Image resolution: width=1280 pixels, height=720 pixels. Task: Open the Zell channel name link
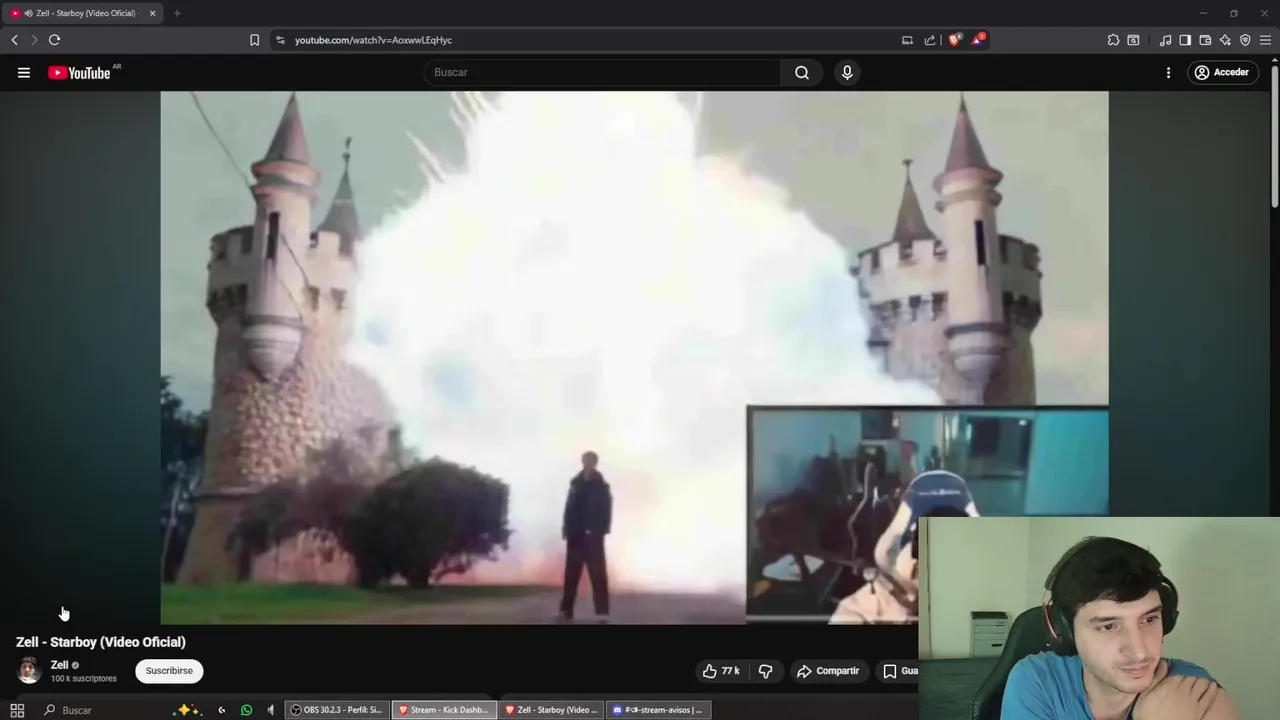pos(60,665)
